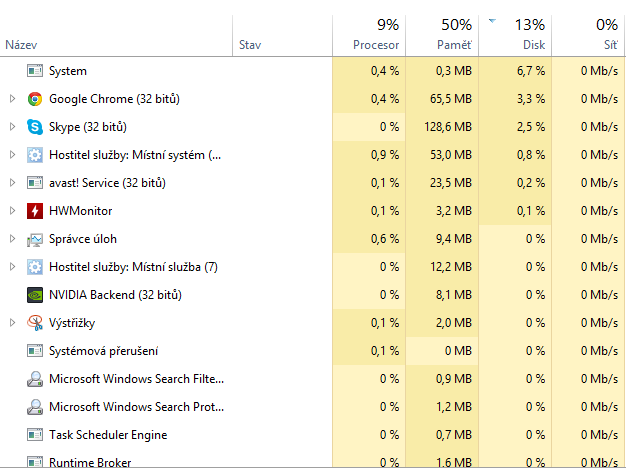Click the NVIDIA Backend icon
The width and height of the screenshot is (626, 468).
coord(35,295)
